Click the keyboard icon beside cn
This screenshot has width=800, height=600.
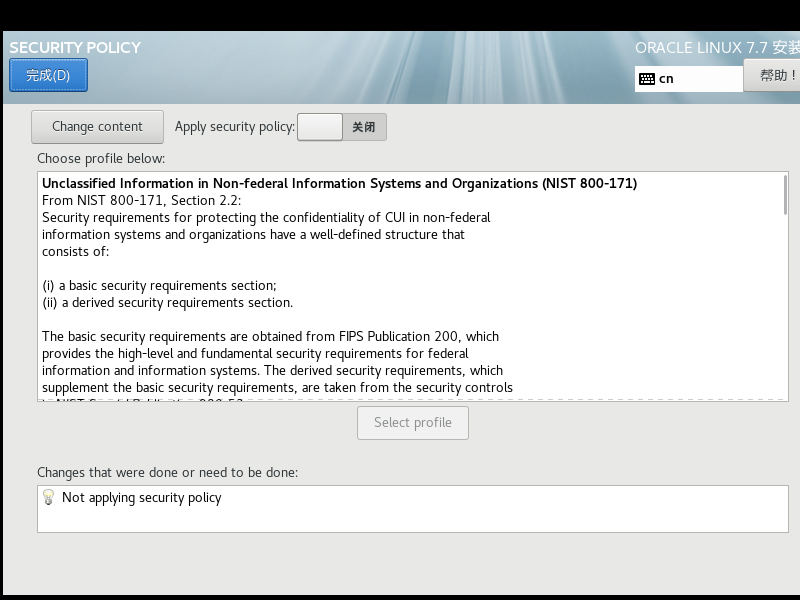point(647,79)
